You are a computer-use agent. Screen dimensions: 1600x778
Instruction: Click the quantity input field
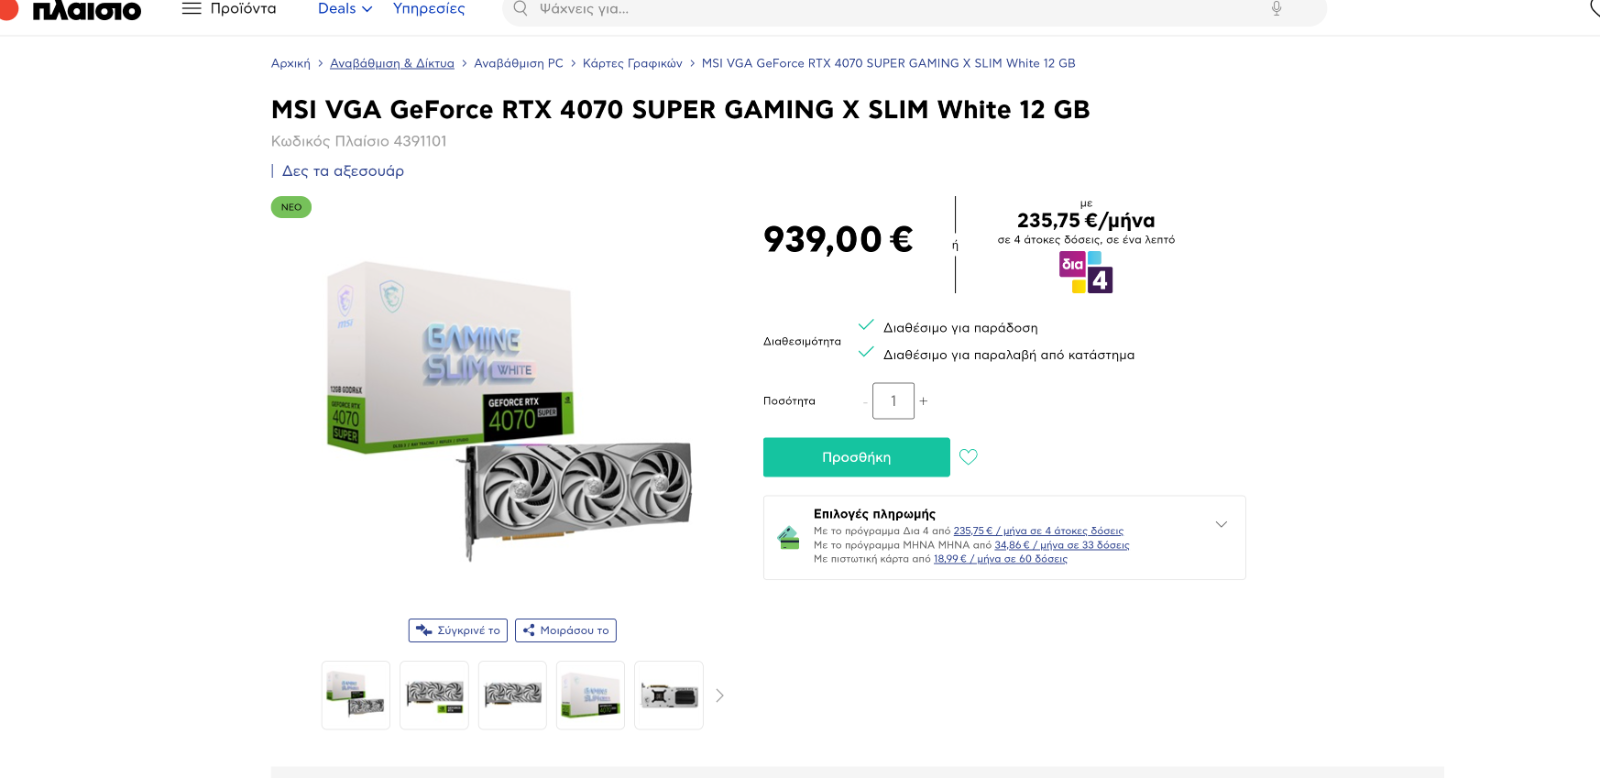[x=893, y=401]
